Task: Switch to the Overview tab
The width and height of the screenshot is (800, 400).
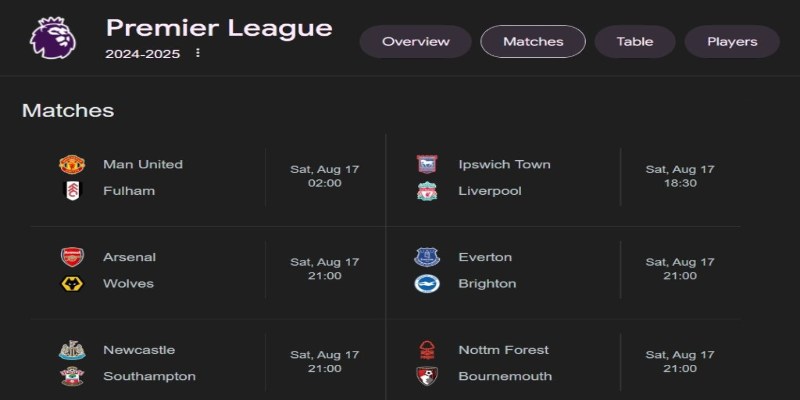Action: (416, 42)
